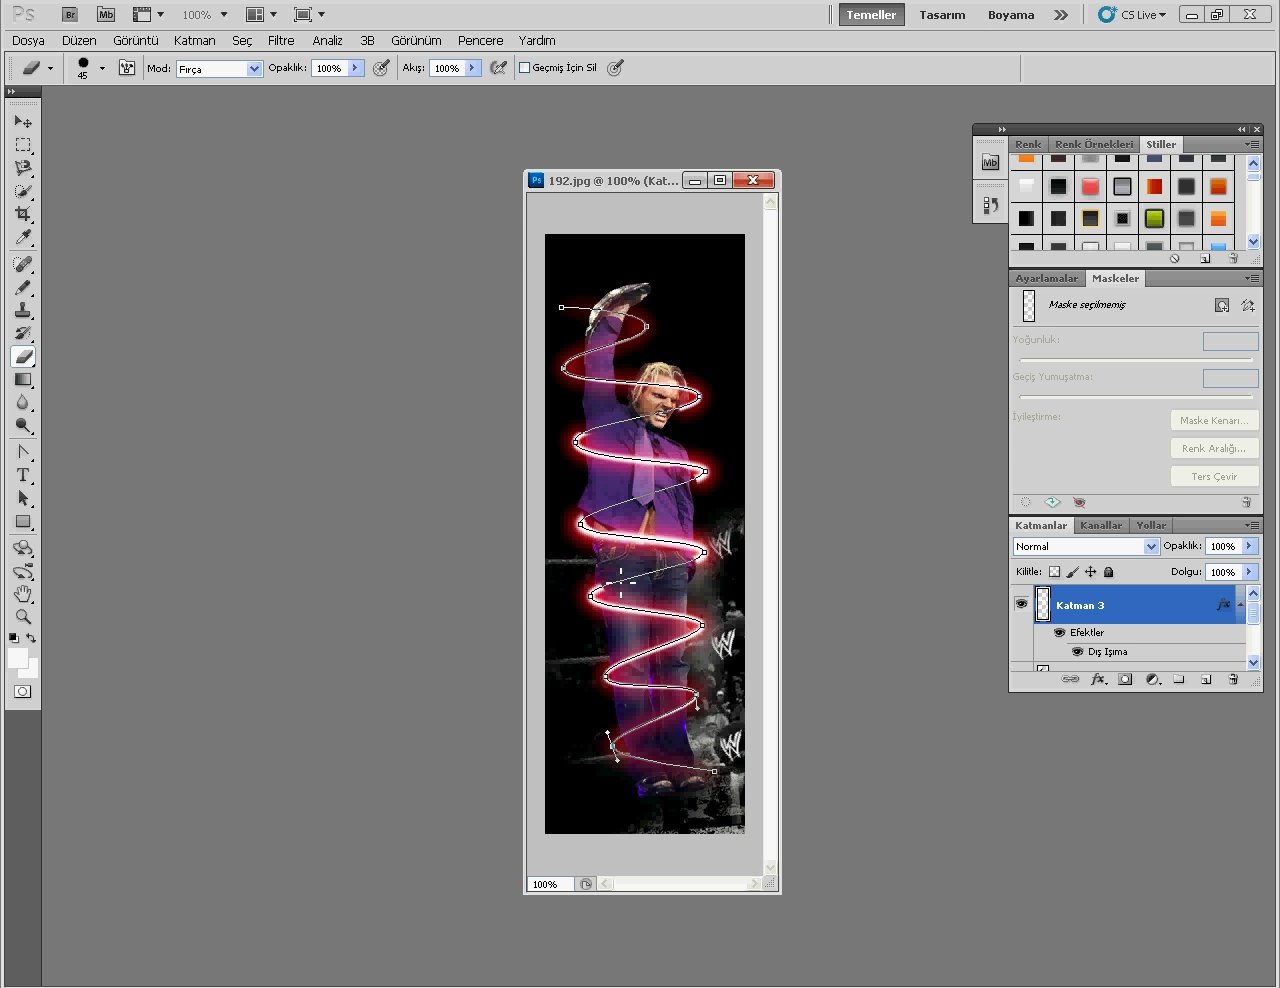The width and height of the screenshot is (1280, 988).
Task: Select the 3D Camera Rotate tool
Action: [x=23, y=571]
